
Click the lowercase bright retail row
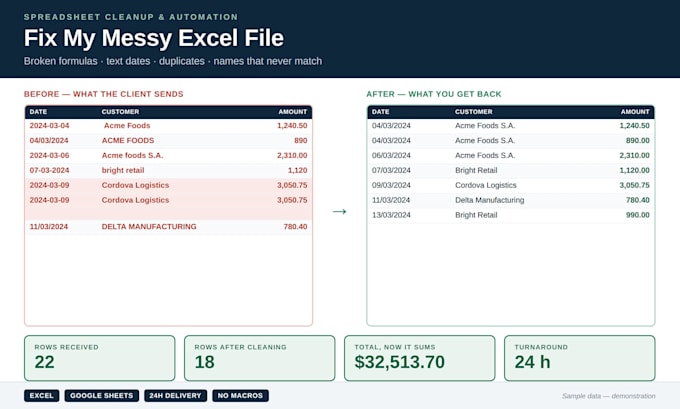coord(168,170)
